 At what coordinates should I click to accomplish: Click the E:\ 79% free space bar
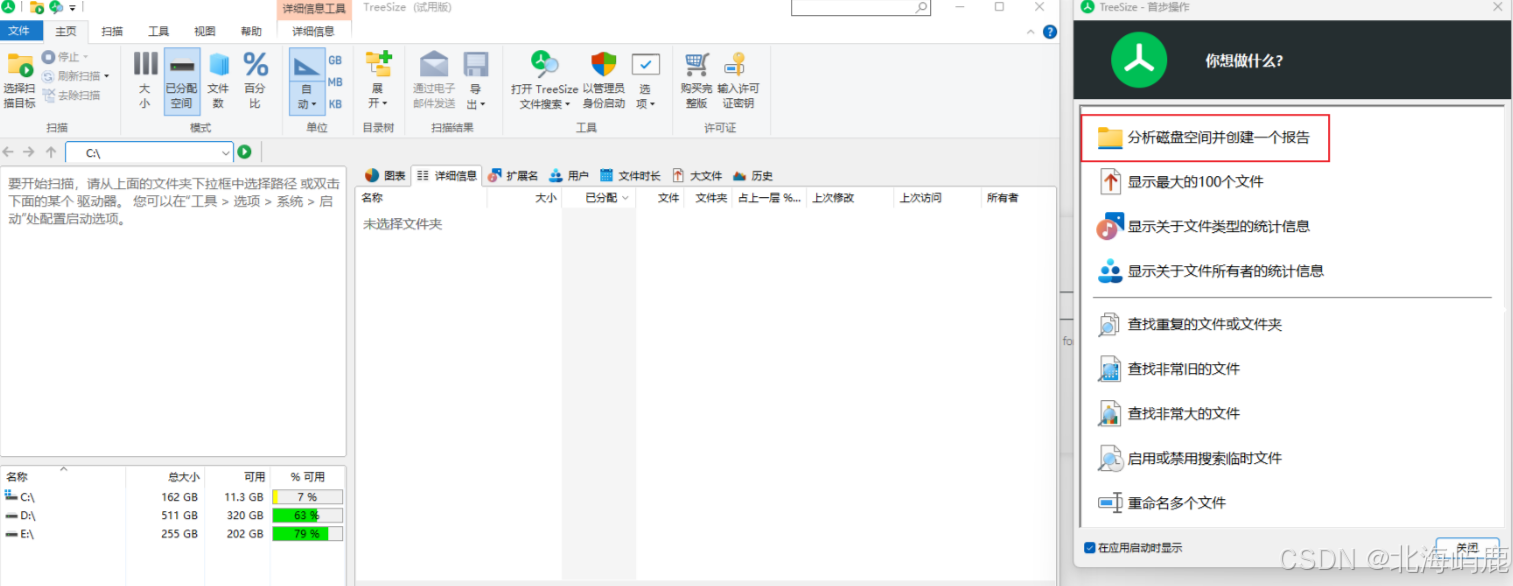pos(307,534)
